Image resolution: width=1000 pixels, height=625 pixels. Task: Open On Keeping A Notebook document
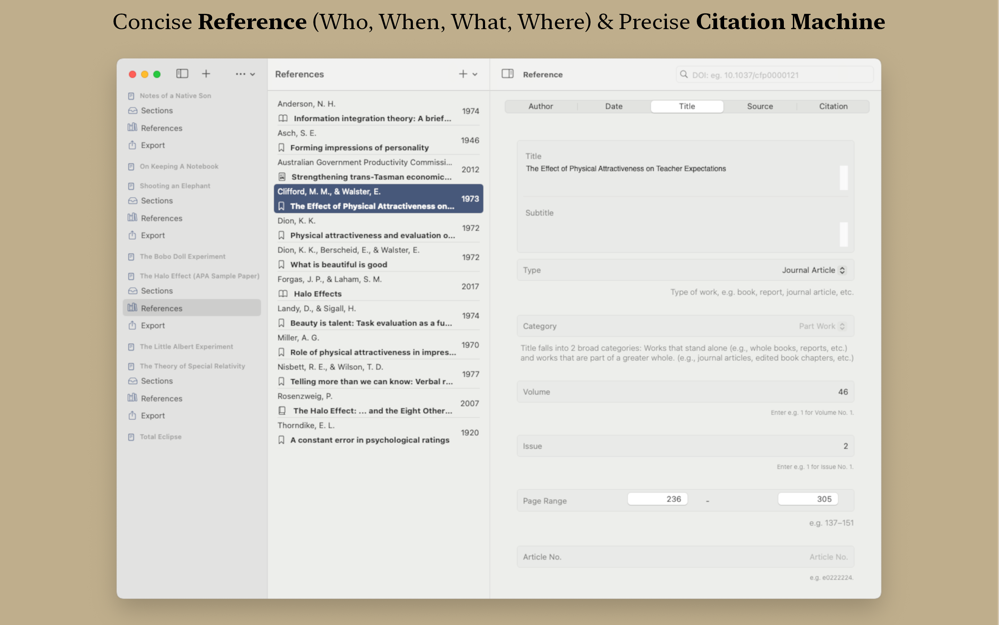click(x=179, y=166)
